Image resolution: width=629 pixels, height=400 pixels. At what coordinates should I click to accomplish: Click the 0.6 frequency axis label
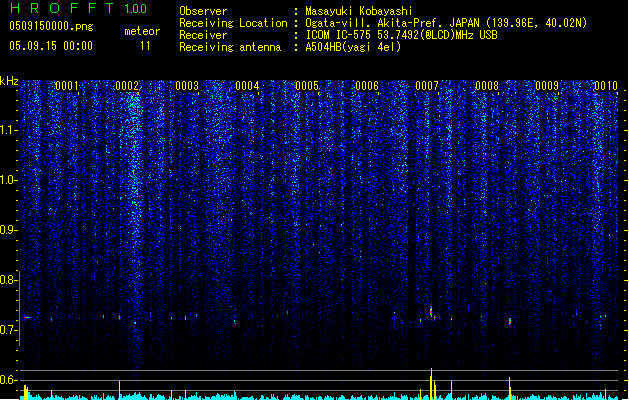(8, 380)
